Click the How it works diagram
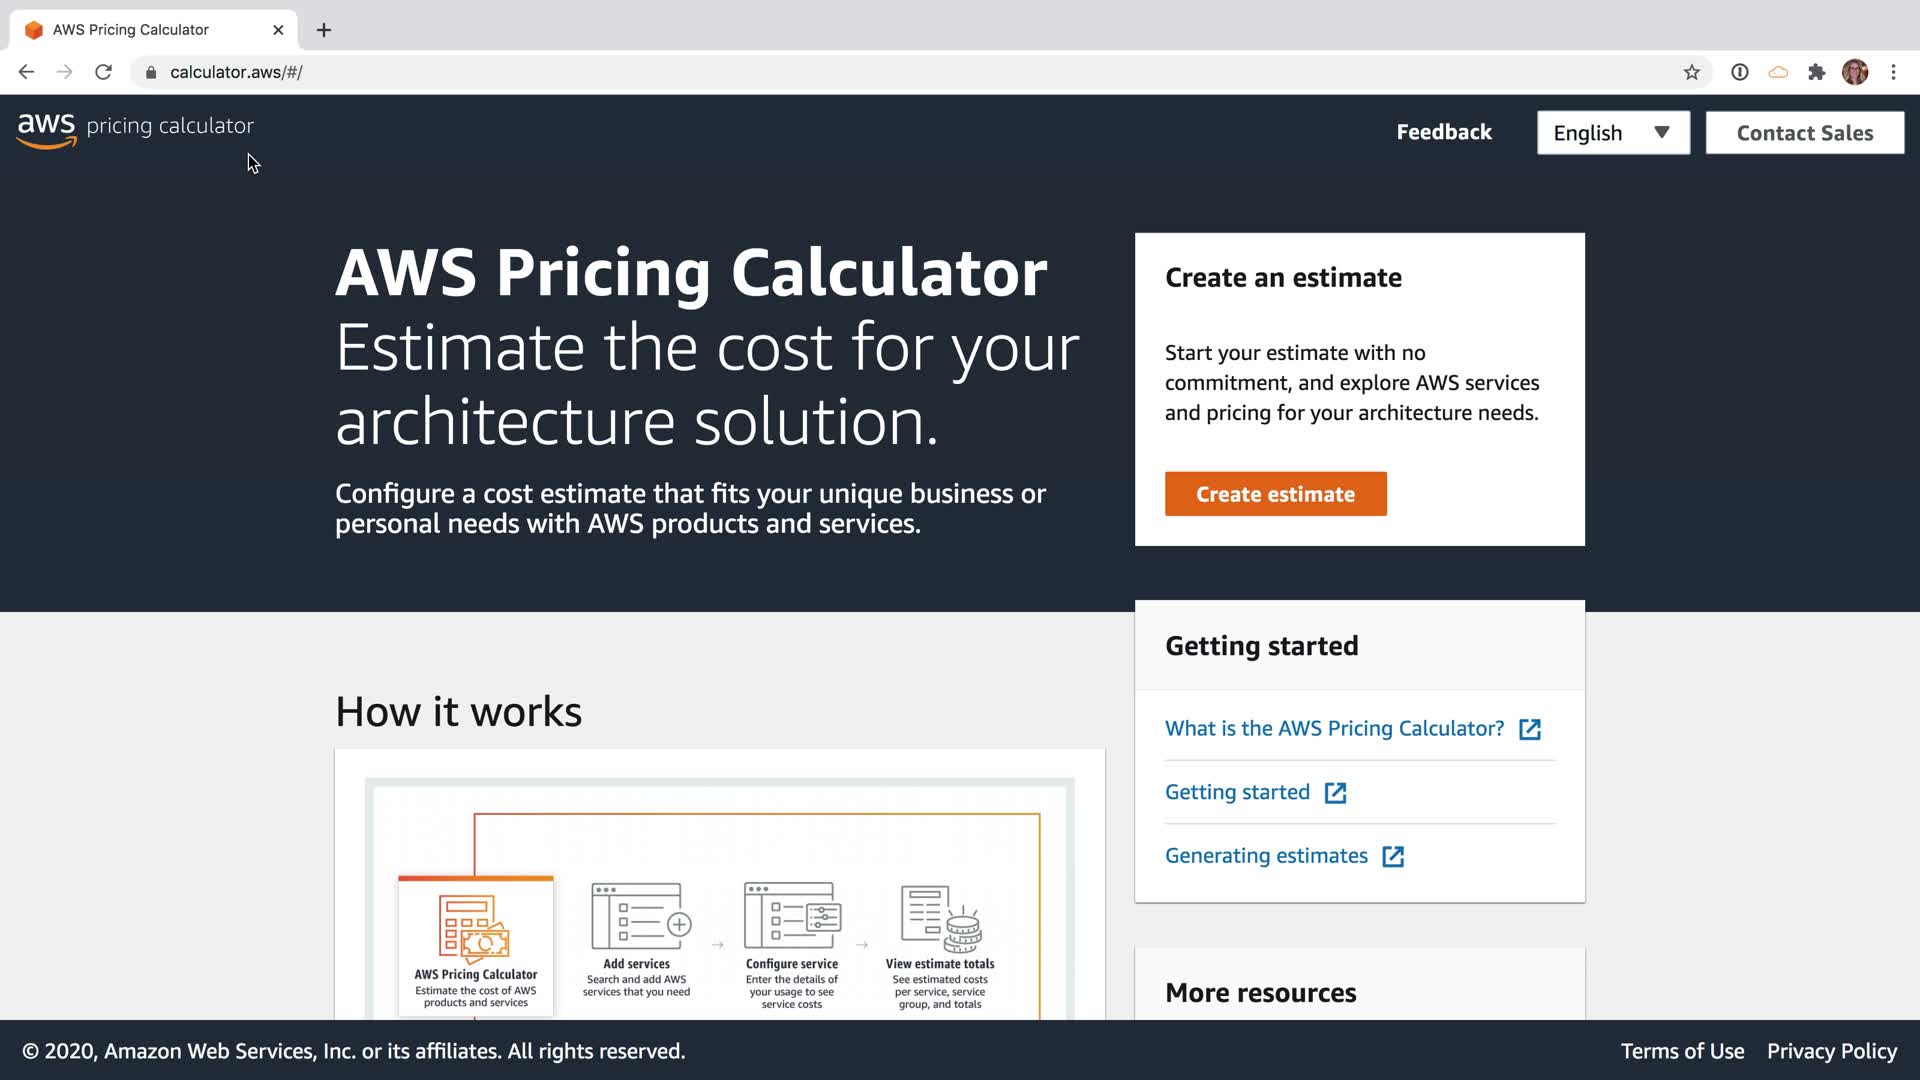 pyautogui.click(x=719, y=900)
